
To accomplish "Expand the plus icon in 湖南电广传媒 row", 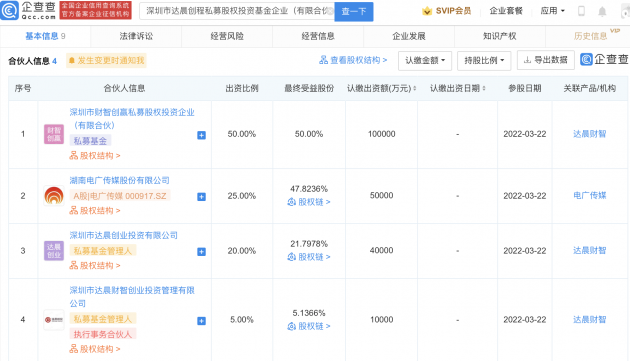I will click(201, 197).
